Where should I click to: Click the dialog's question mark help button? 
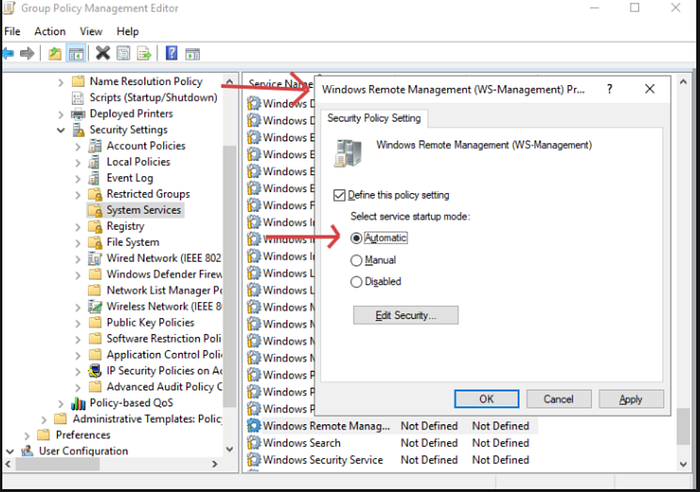coord(609,89)
